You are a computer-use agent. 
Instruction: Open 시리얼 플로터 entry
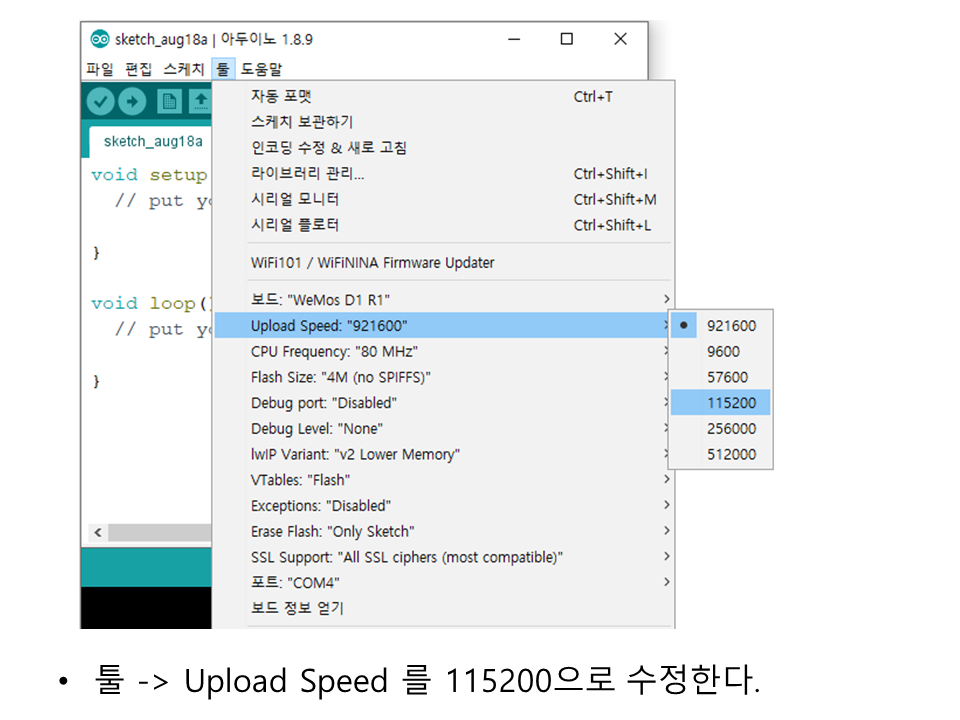click(x=445, y=225)
